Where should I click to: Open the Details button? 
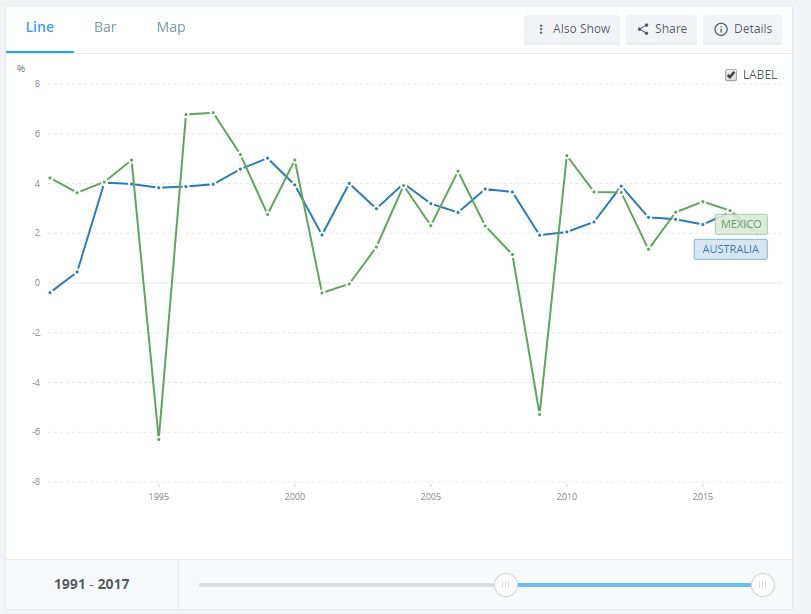click(x=742, y=29)
